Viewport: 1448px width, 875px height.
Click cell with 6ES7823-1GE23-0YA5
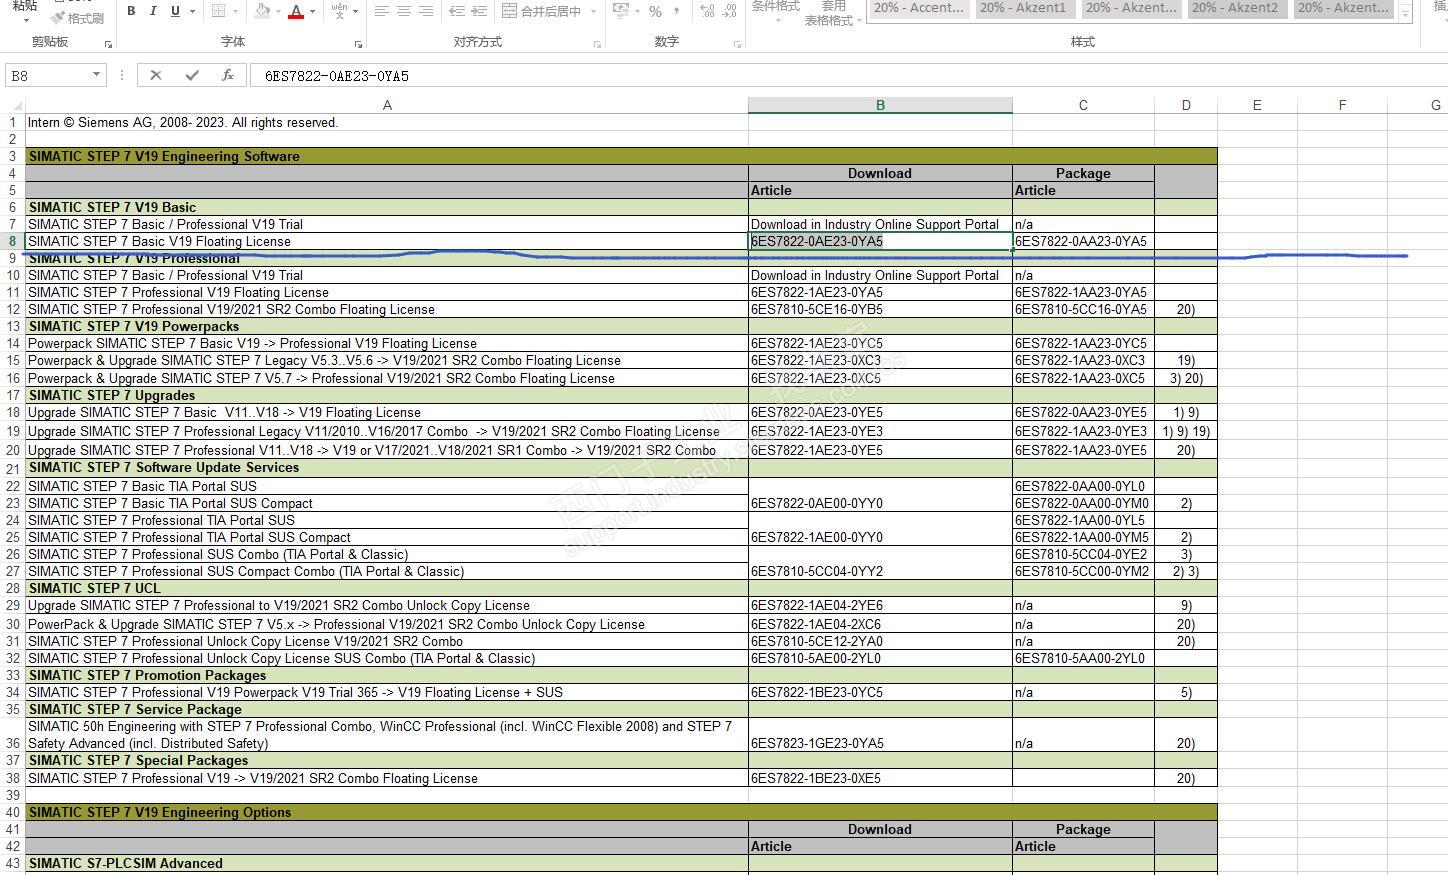coord(880,735)
